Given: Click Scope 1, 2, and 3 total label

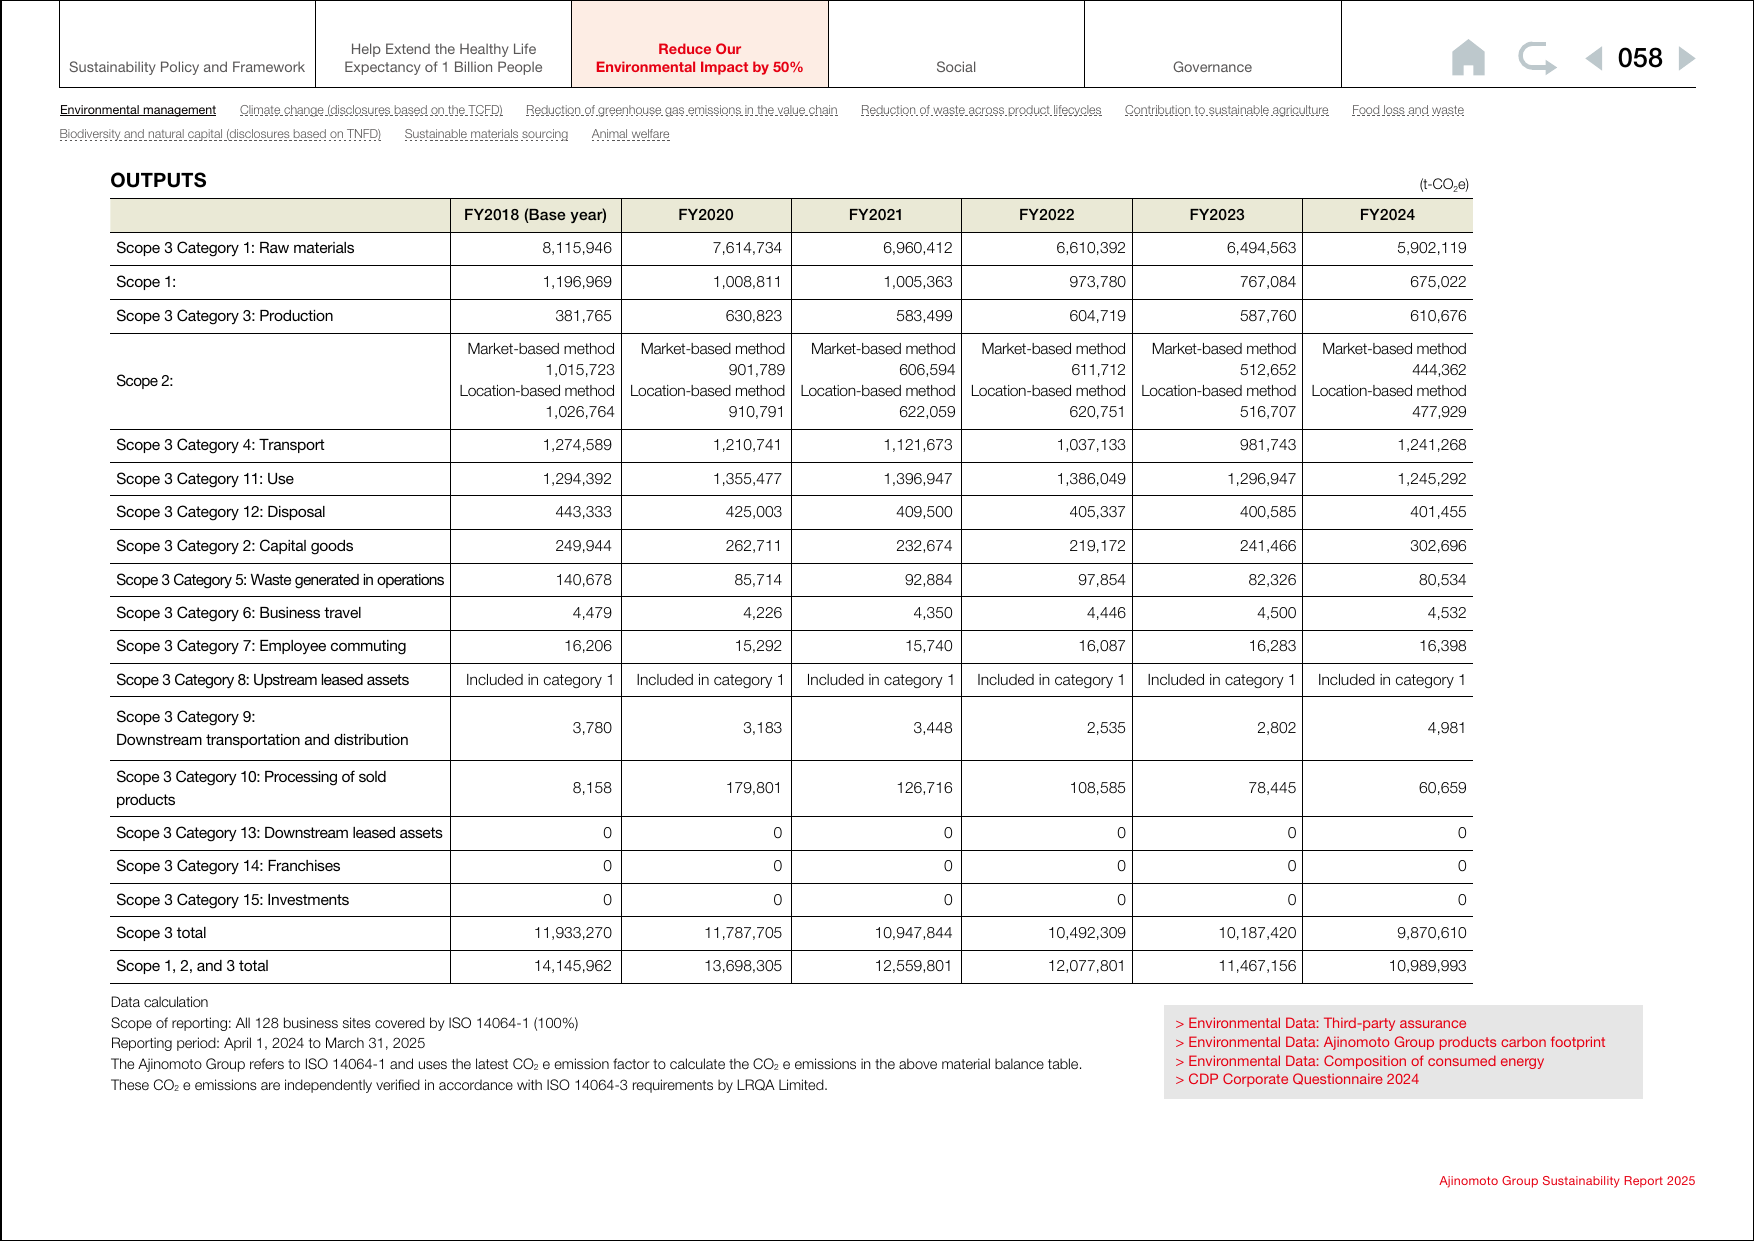Looking at the screenshot, I should click(x=192, y=966).
